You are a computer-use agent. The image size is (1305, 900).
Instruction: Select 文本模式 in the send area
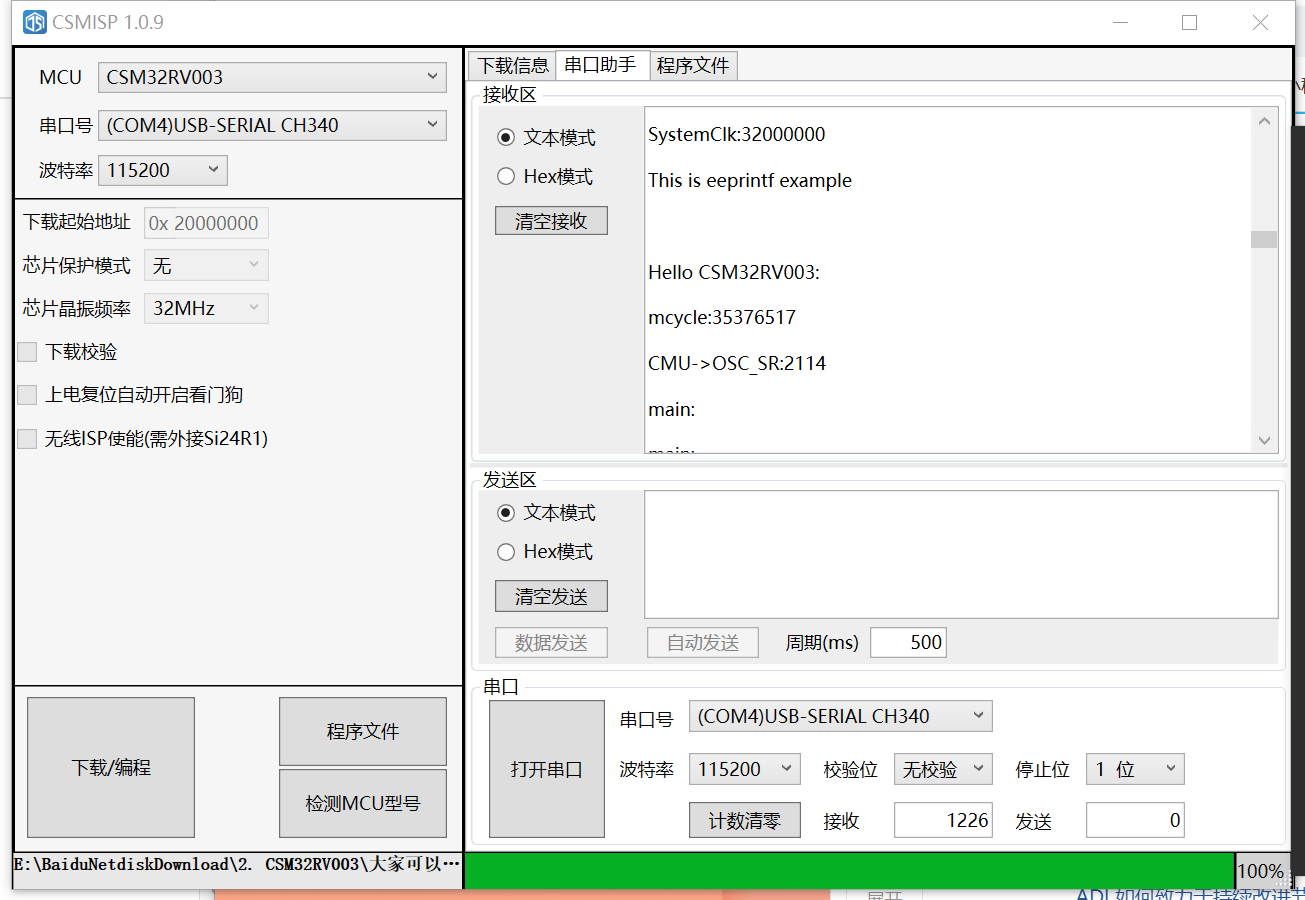coord(546,512)
